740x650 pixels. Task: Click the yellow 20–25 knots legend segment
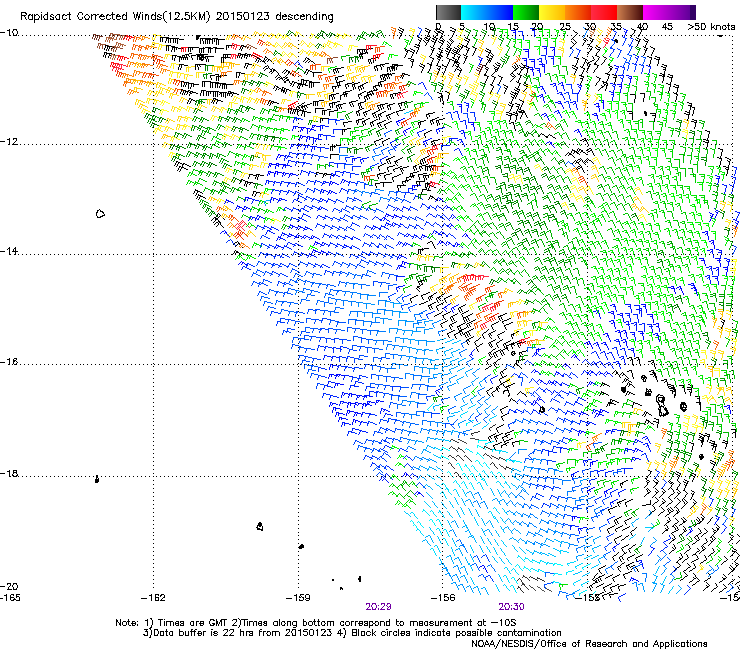(x=552, y=12)
